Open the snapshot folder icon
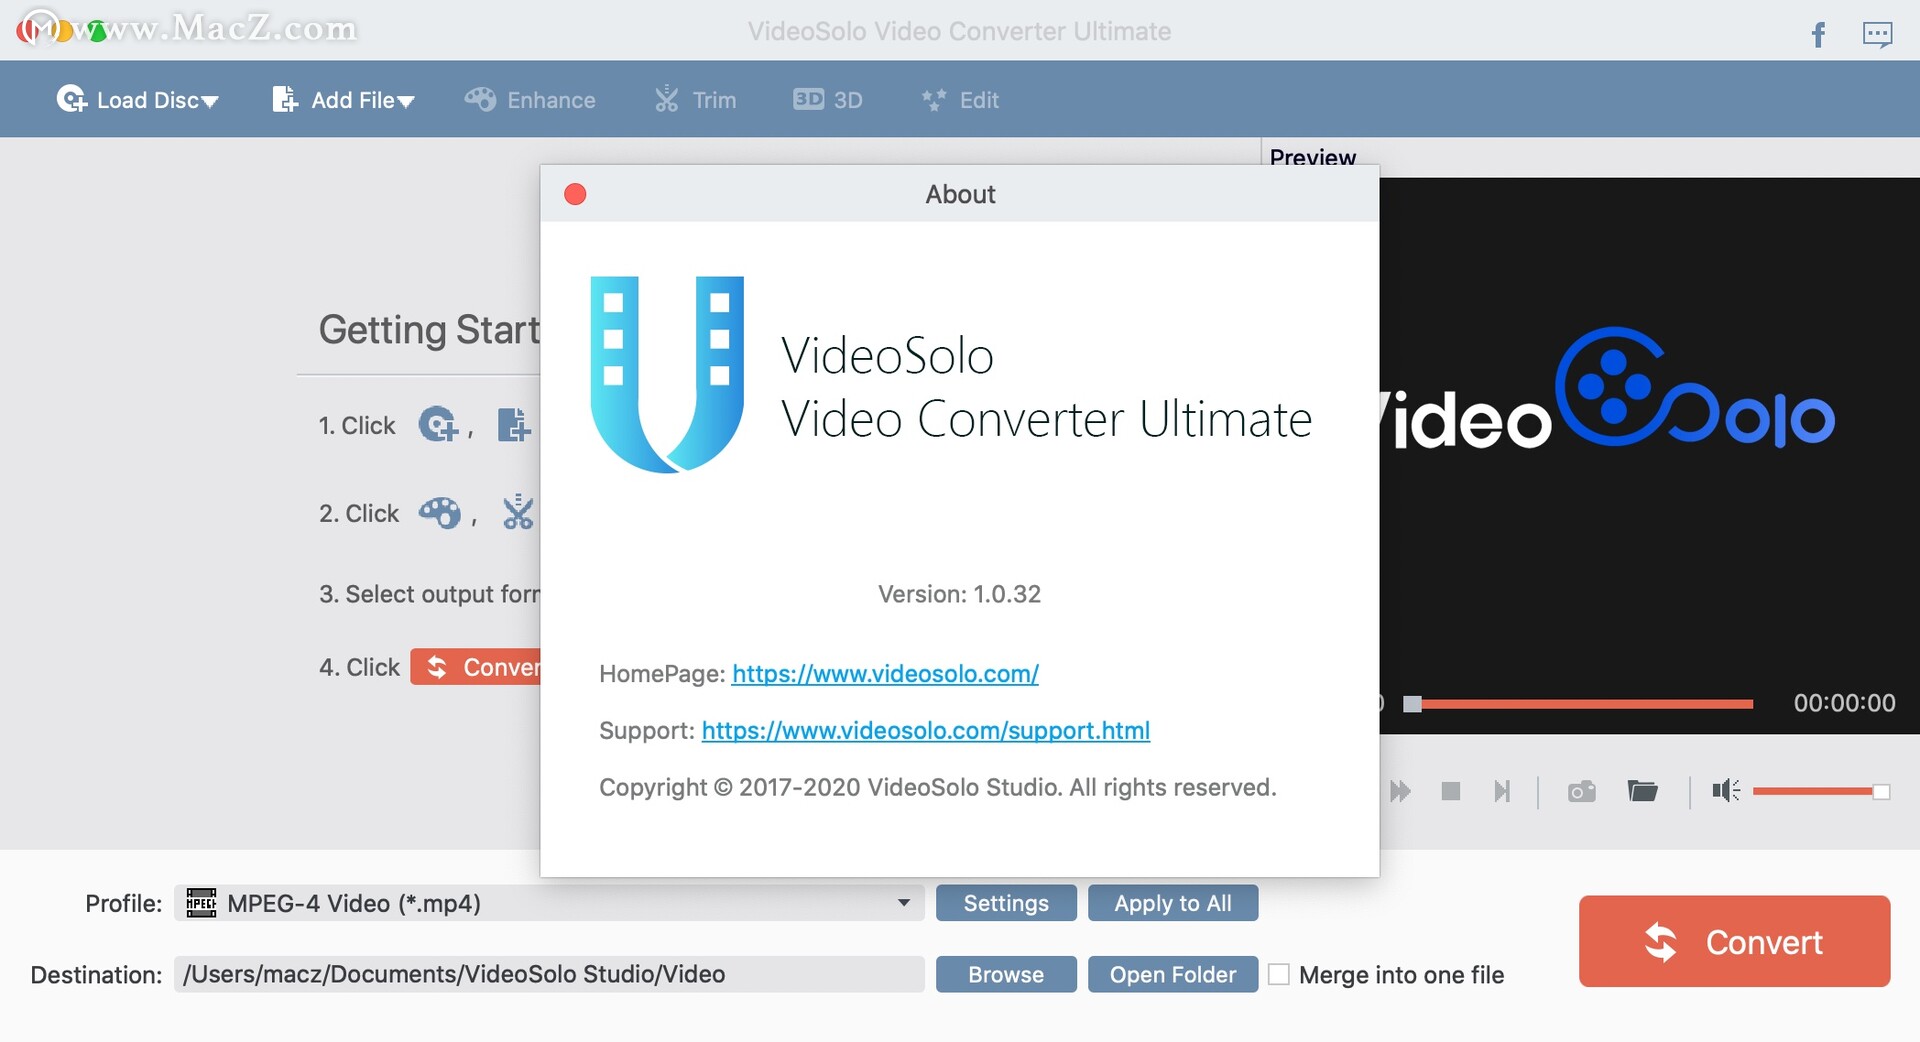Viewport: 1920px width, 1042px height. click(1643, 791)
